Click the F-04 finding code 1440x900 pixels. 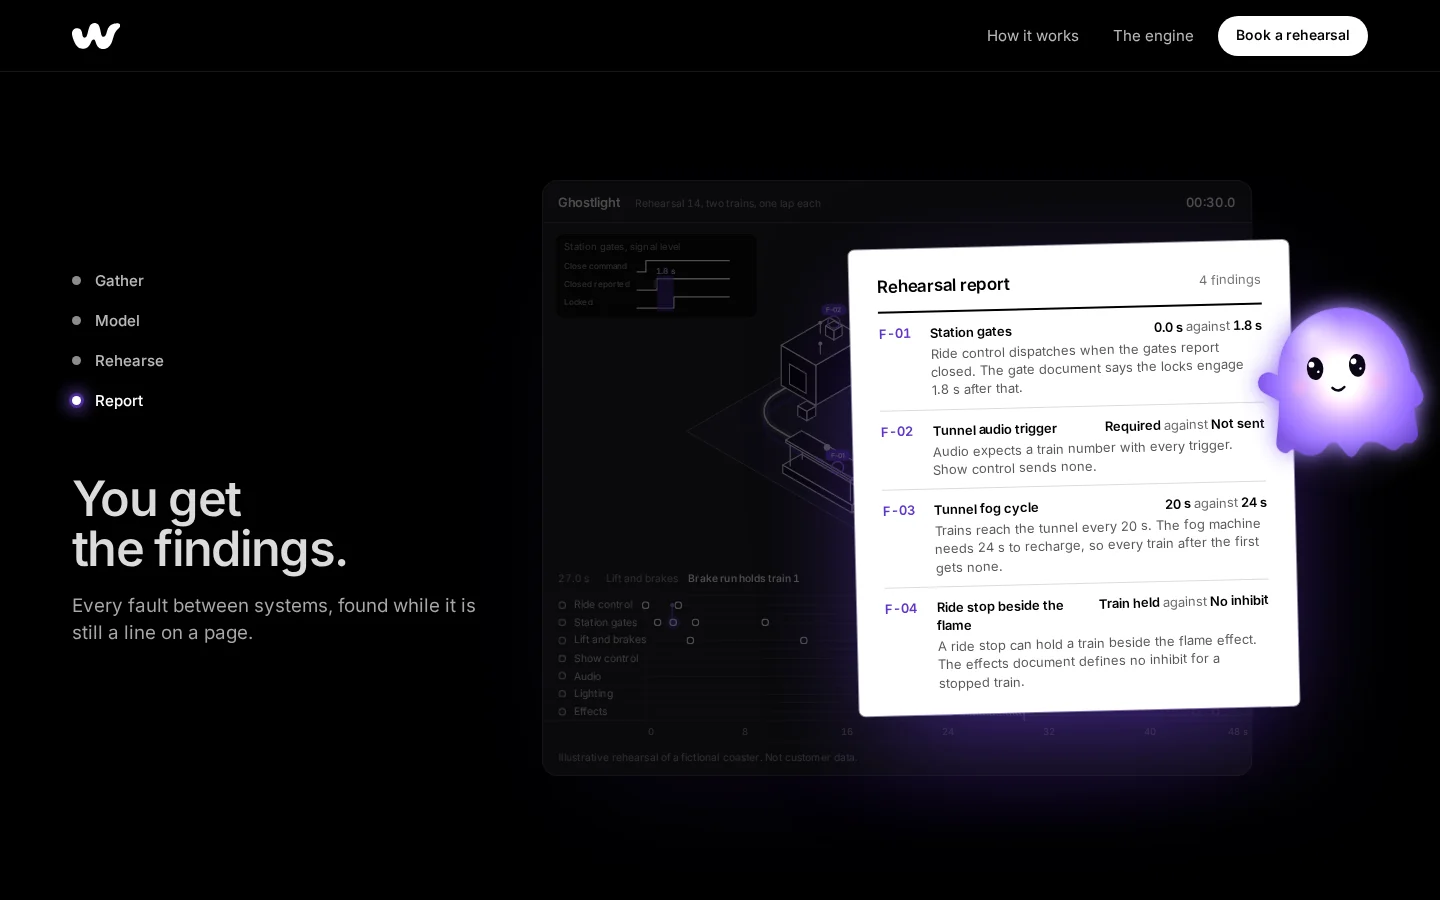[901, 609]
